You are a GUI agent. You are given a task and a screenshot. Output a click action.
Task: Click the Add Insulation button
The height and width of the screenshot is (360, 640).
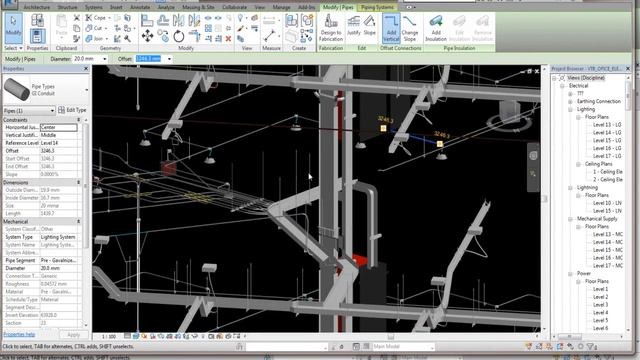tap(436, 28)
